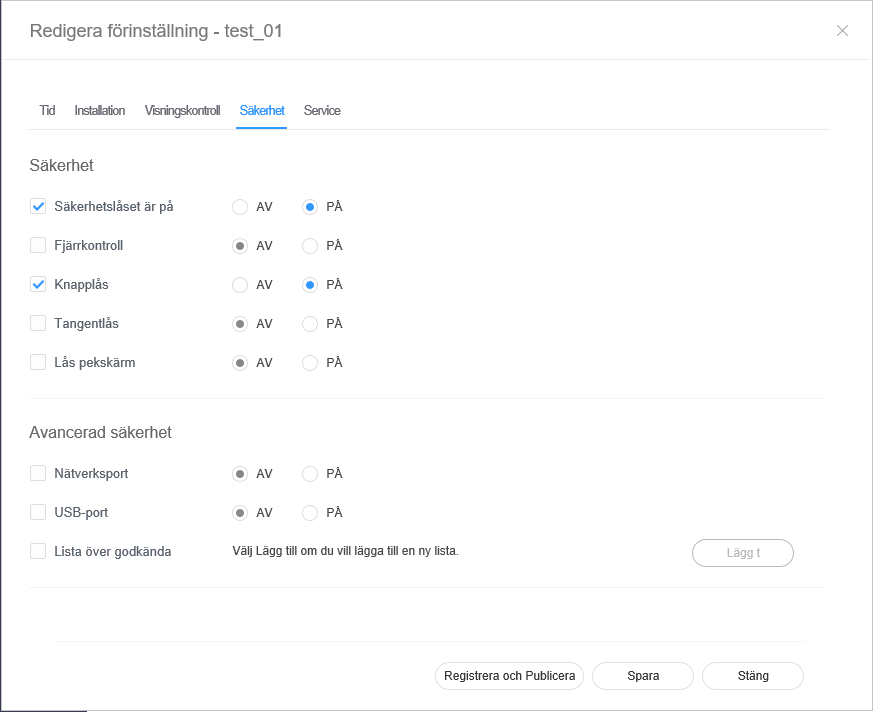Check the Lista över godkända checkbox
This screenshot has height=712, width=873.
[x=39, y=552]
